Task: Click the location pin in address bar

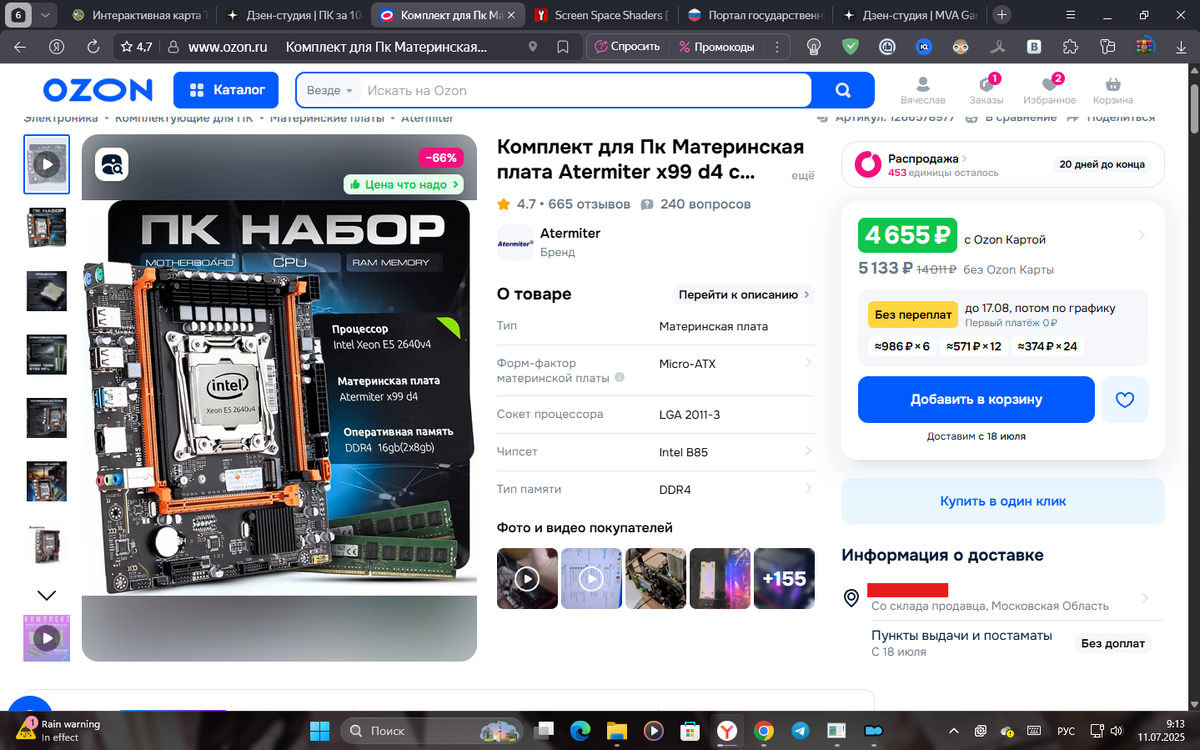Action: coord(533,47)
